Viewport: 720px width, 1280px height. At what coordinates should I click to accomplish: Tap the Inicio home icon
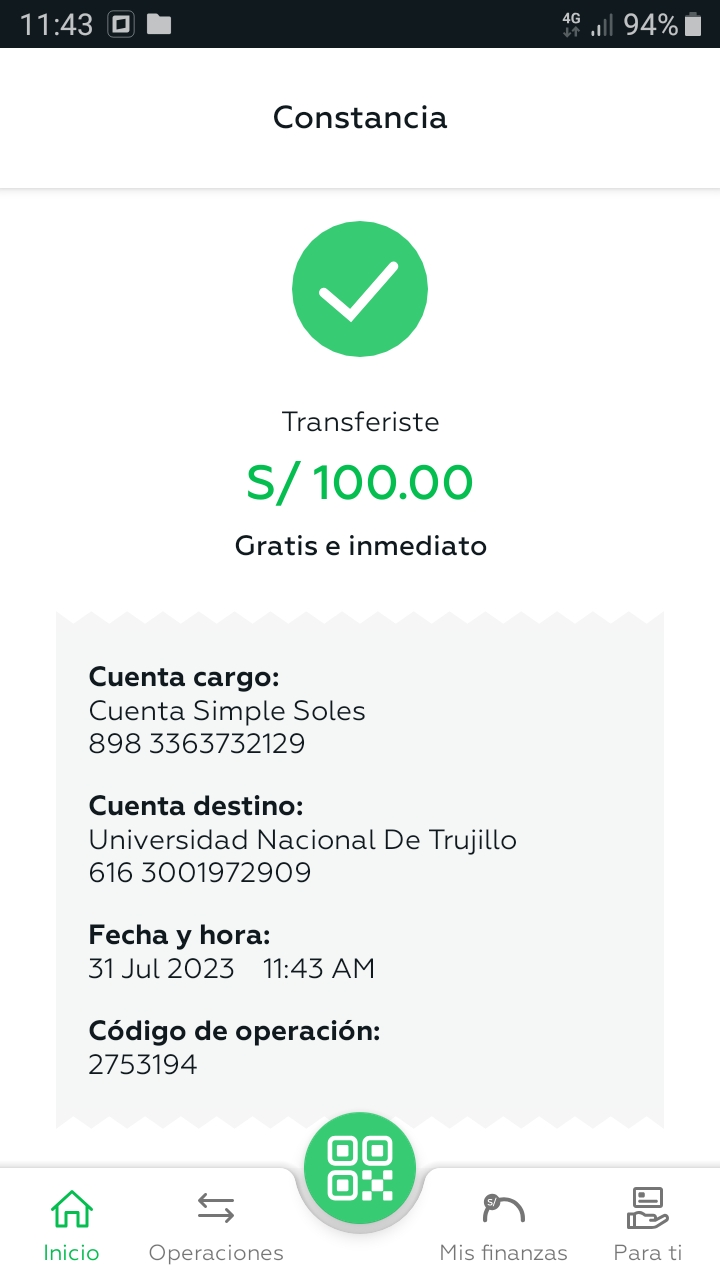tap(71, 1209)
